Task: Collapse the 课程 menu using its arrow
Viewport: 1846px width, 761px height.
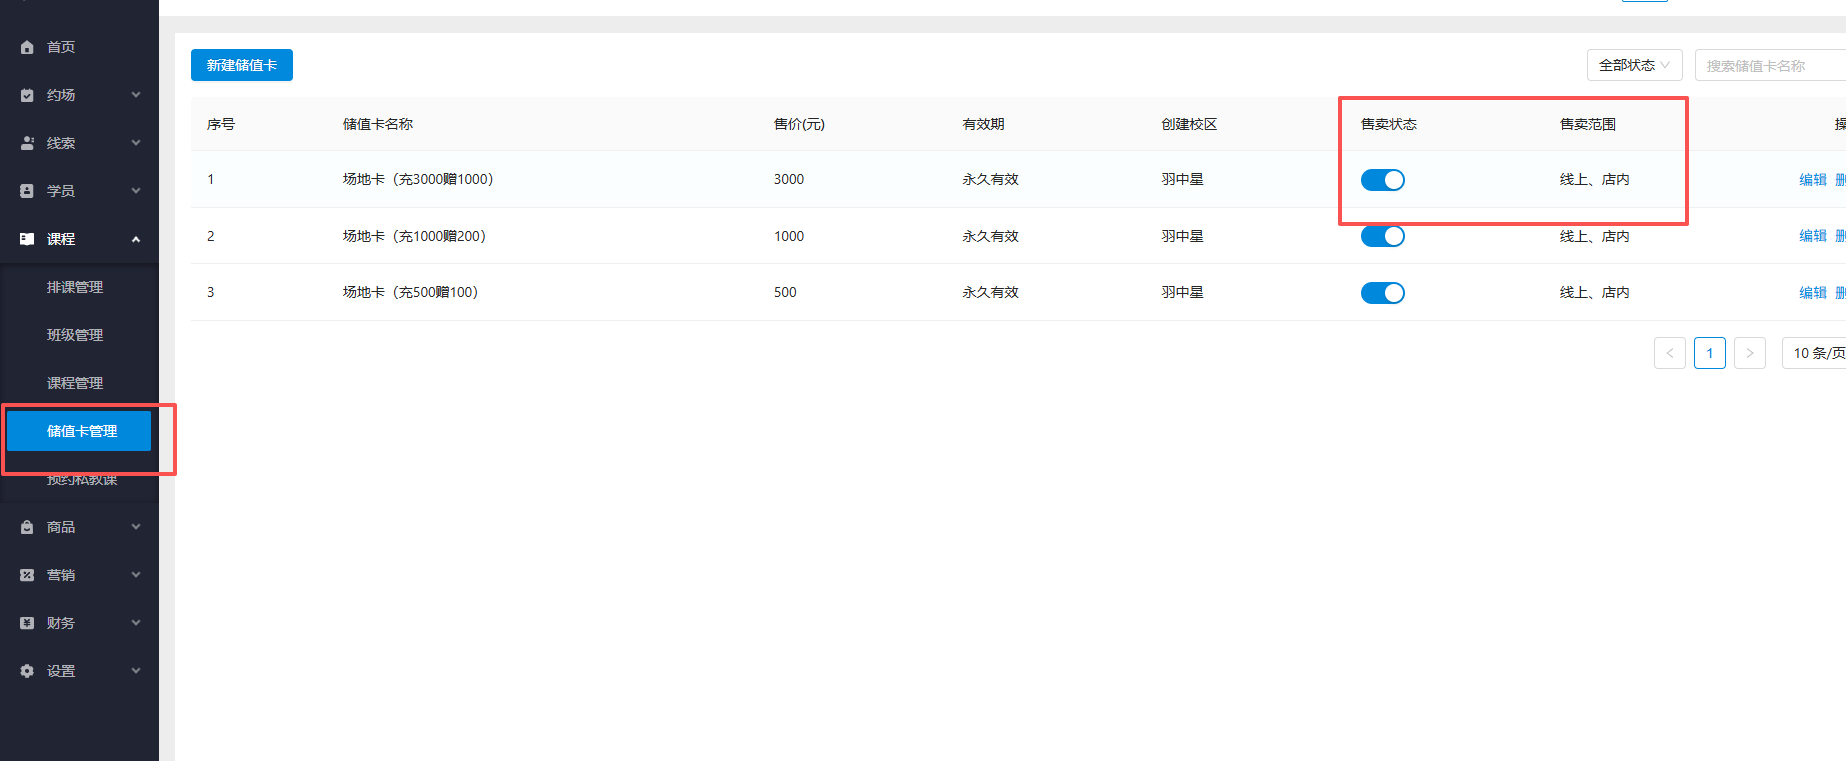Action: (136, 239)
